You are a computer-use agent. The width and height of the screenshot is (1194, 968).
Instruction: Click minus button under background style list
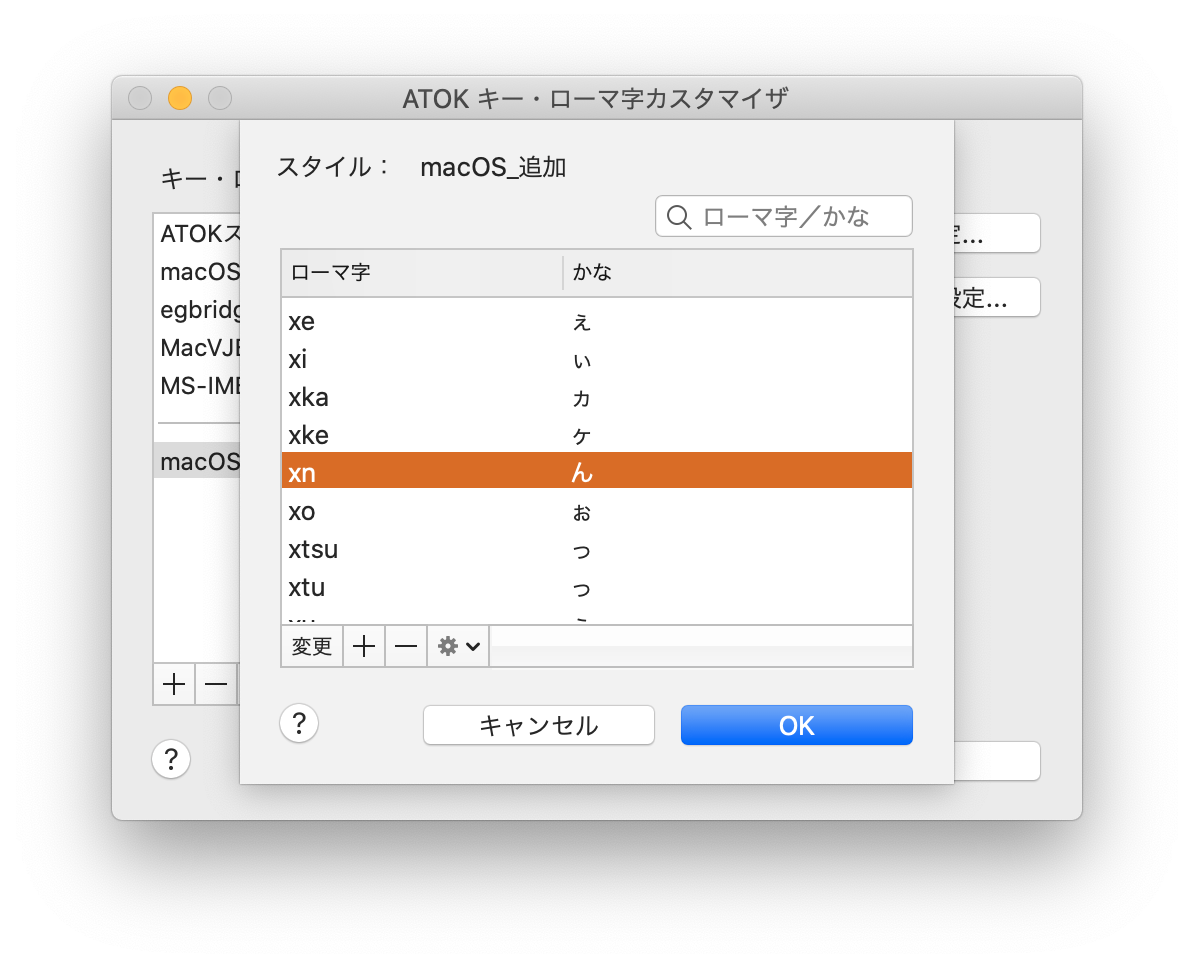216,685
